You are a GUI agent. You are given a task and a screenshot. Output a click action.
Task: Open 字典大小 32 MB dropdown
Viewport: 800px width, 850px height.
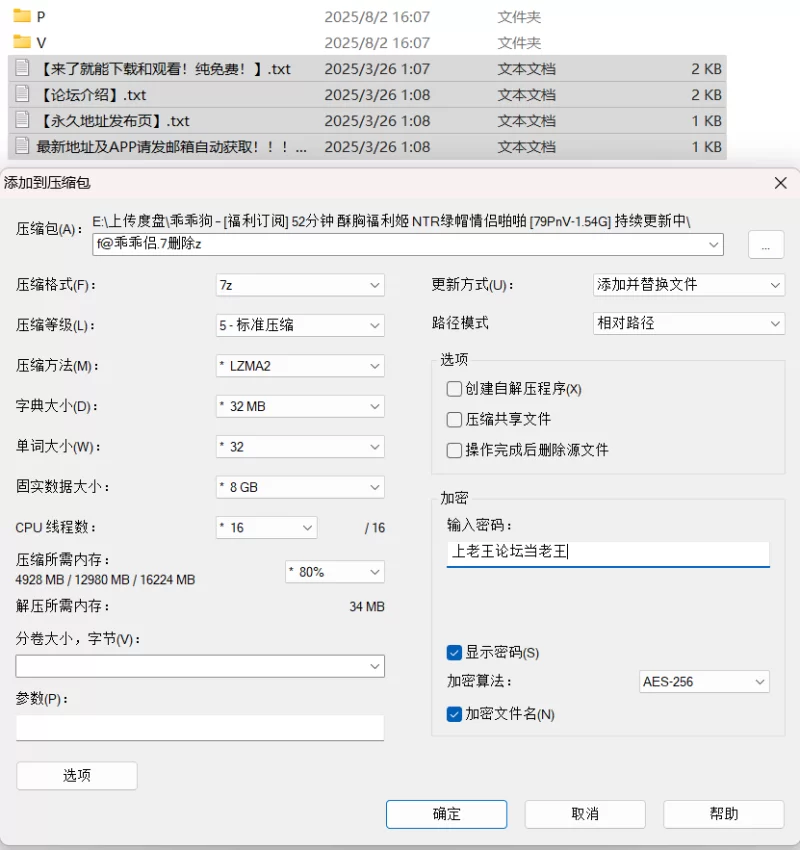pyautogui.click(x=300, y=407)
